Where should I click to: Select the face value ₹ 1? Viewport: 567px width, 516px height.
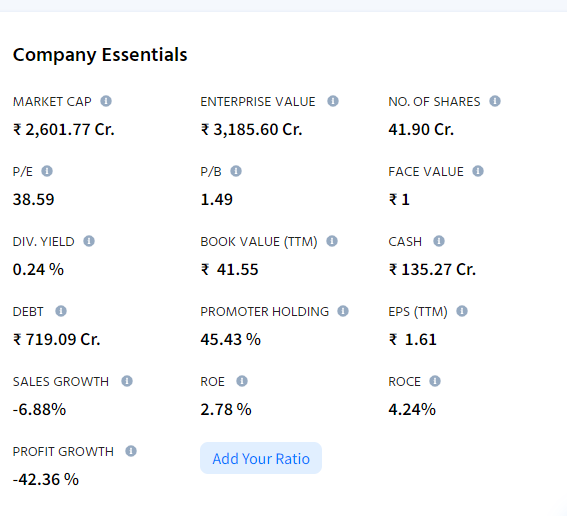pos(399,200)
